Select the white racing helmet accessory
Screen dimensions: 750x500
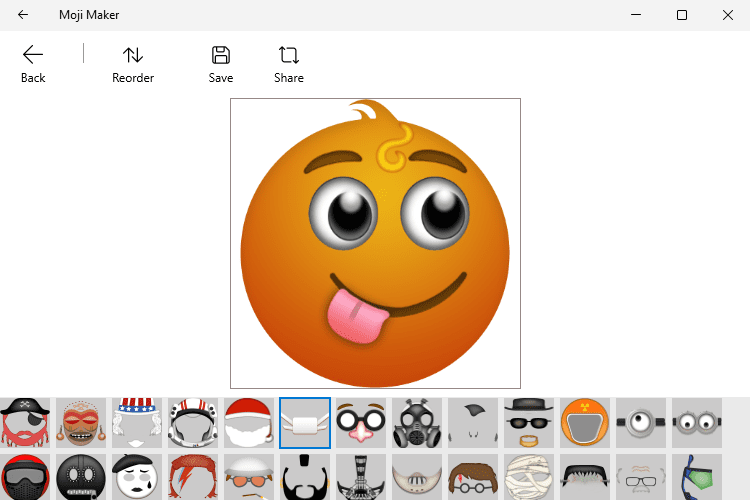(x=193, y=423)
